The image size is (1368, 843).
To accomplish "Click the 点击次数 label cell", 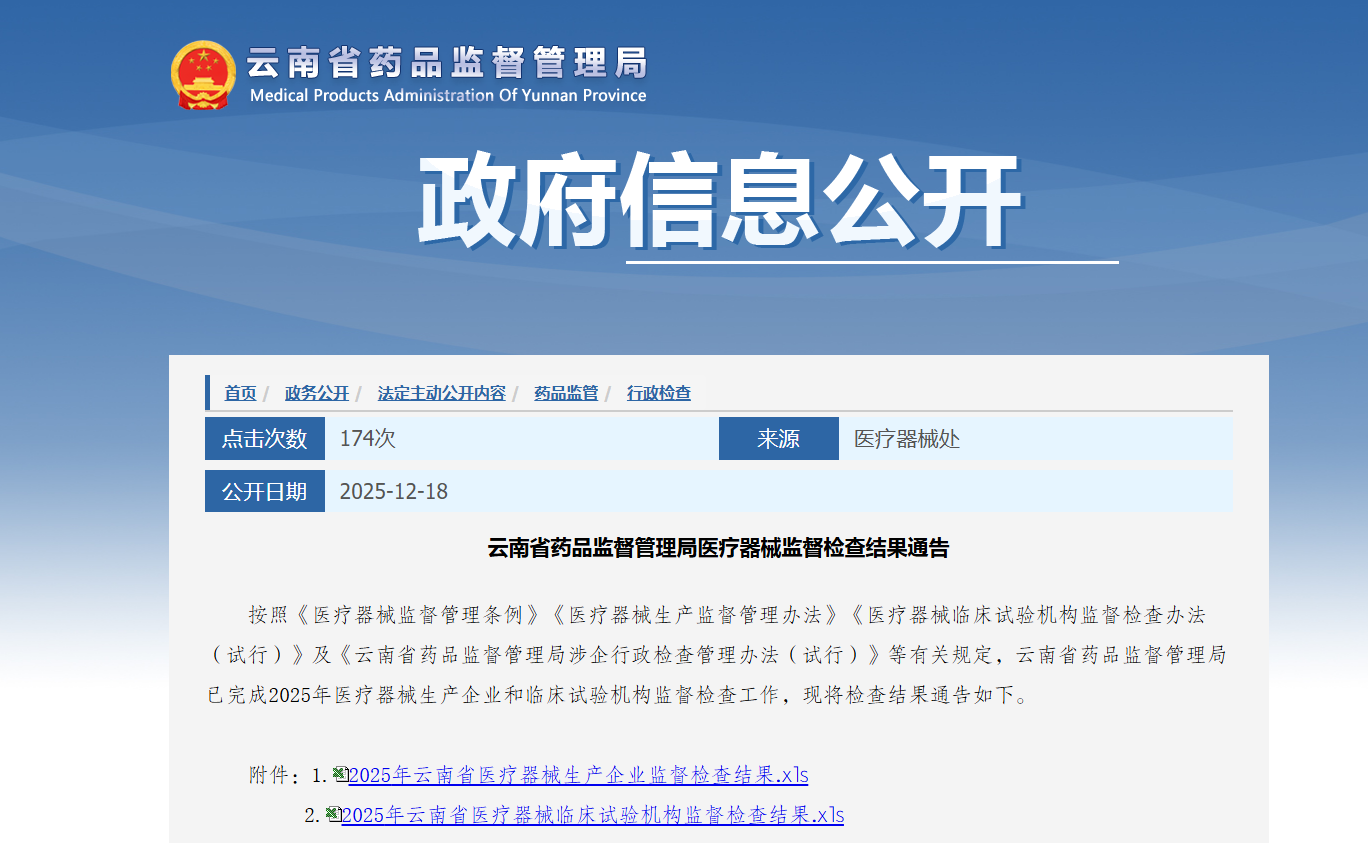I will click(265, 439).
